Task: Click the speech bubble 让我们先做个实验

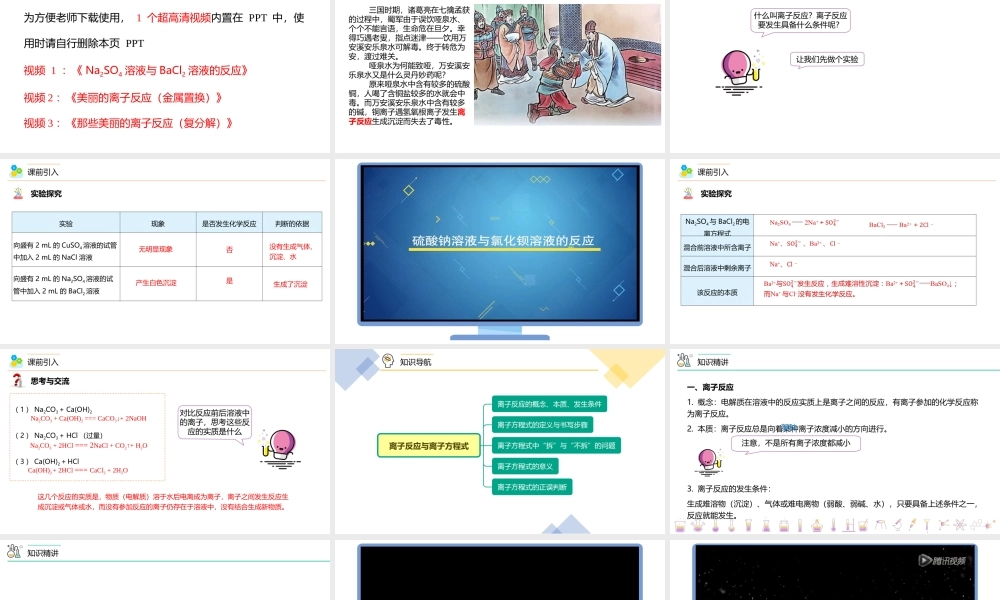Action: click(x=827, y=59)
